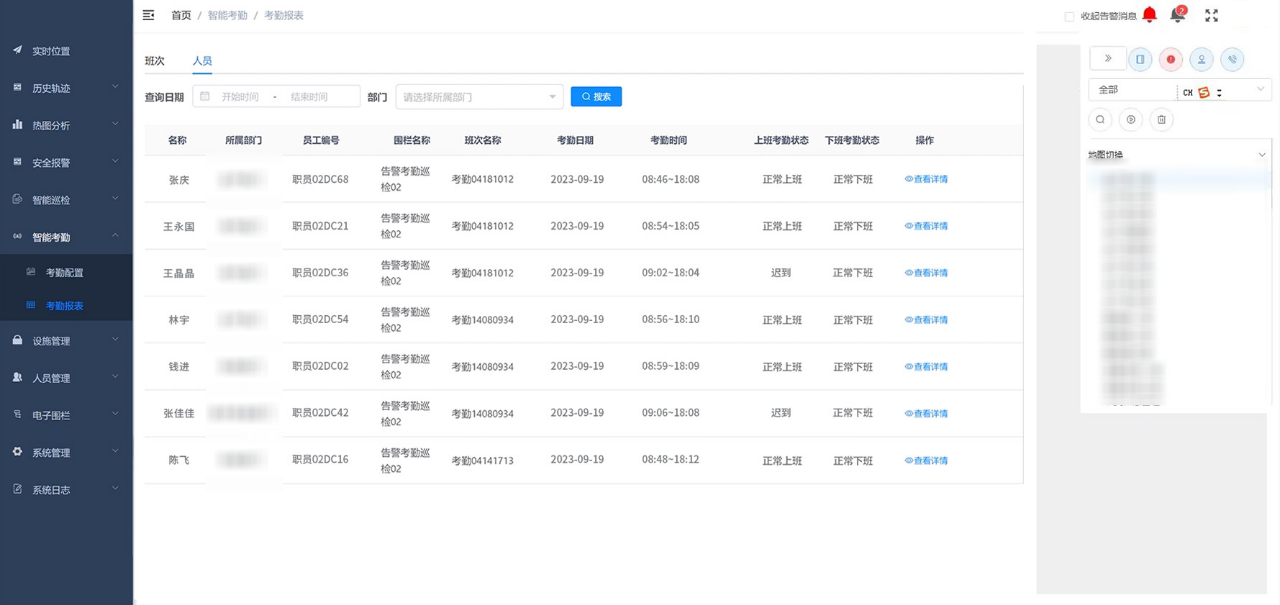Expand the 地图切换 section
The image size is (1280, 605).
coord(1261,155)
